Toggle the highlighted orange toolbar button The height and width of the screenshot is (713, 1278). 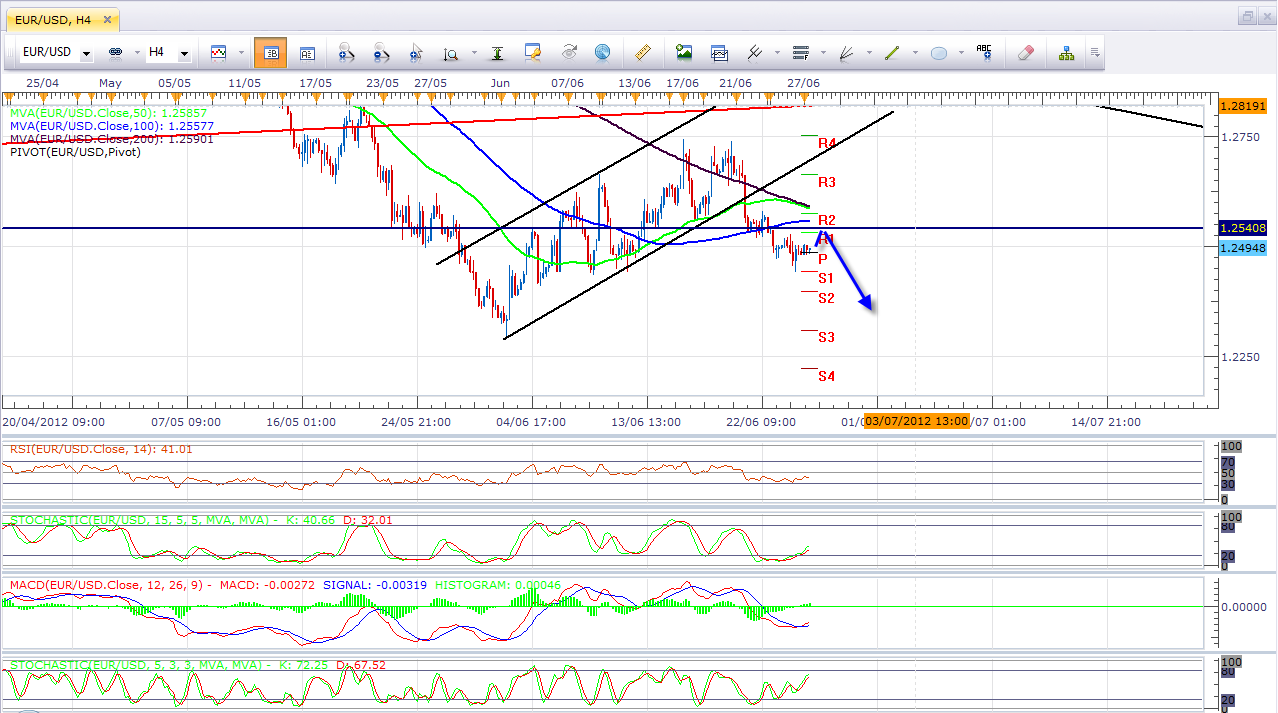click(x=270, y=52)
